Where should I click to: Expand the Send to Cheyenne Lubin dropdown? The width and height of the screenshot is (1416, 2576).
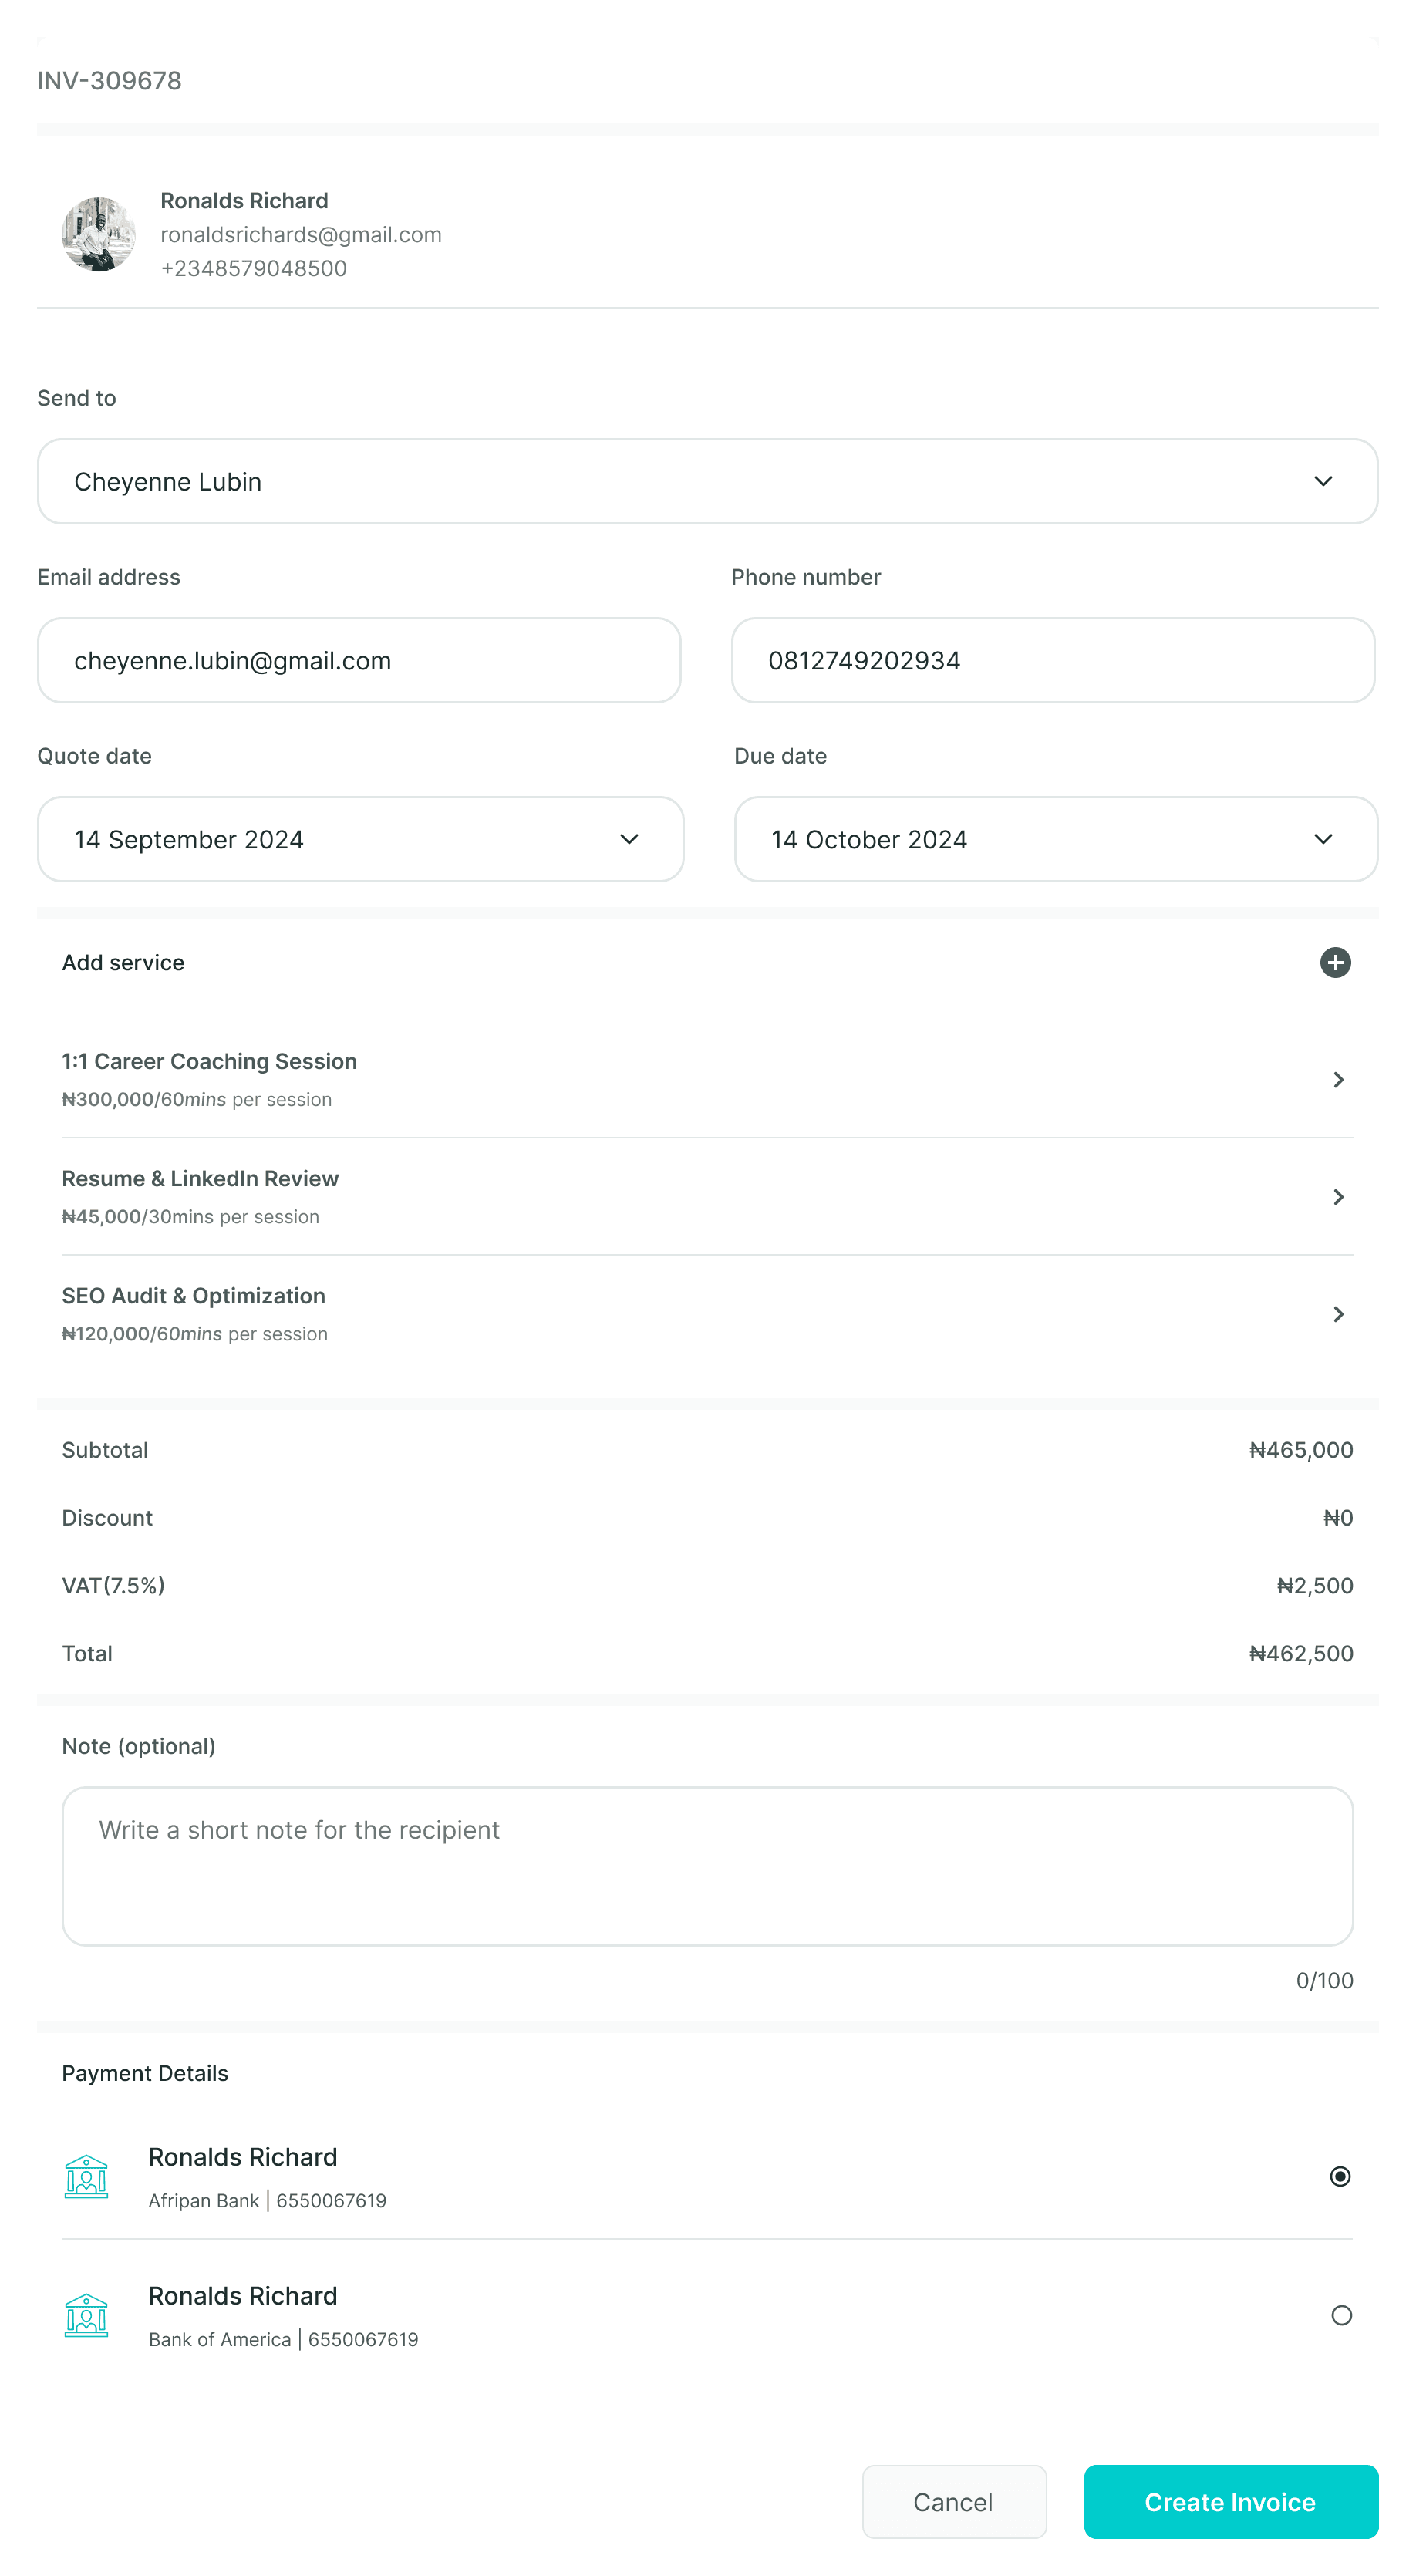pyautogui.click(x=708, y=481)
